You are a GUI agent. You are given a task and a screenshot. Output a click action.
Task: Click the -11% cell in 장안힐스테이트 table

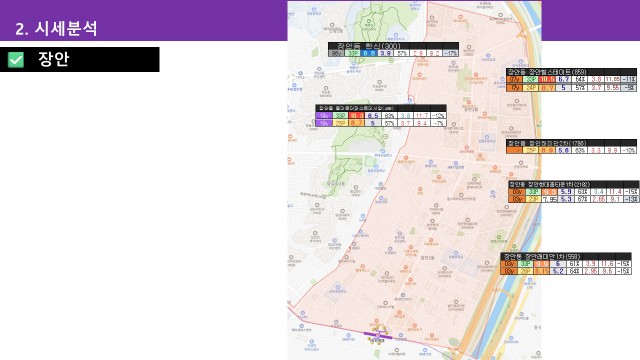pos(629,79)
